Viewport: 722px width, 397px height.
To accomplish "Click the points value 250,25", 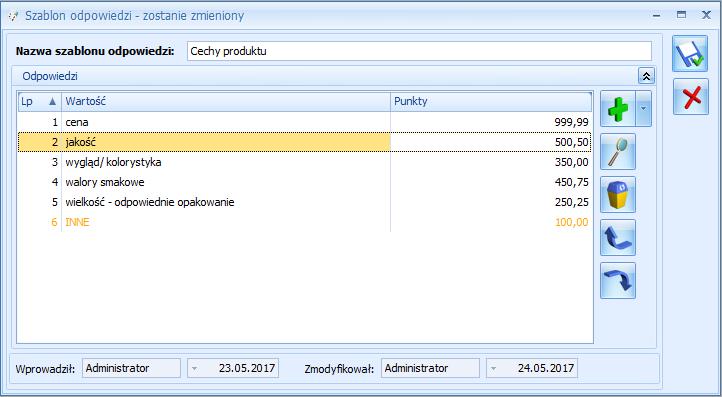I will (x=571, y=202).
